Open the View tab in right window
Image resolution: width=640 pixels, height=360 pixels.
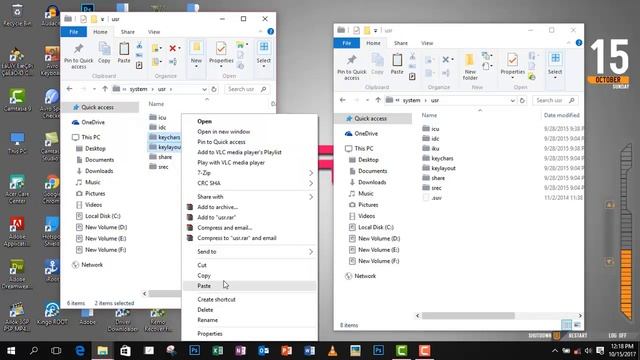point(427,43)
